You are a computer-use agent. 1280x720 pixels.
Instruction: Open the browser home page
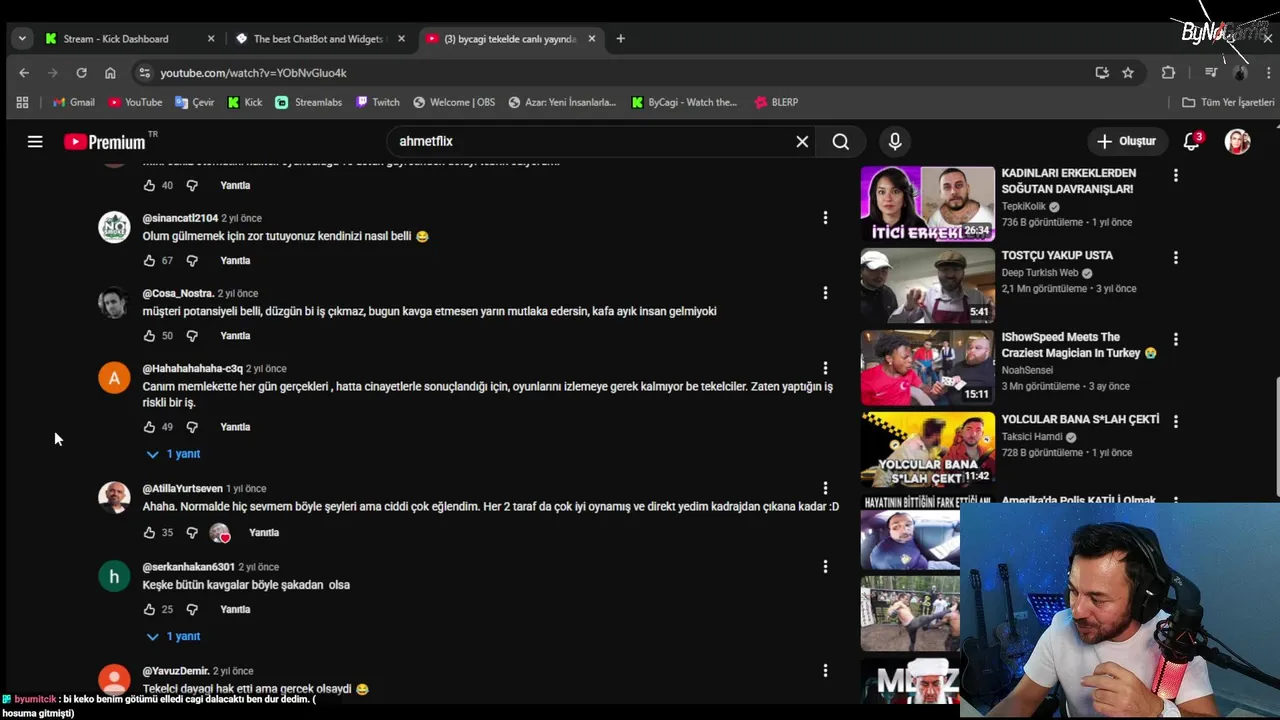(110, 73)
